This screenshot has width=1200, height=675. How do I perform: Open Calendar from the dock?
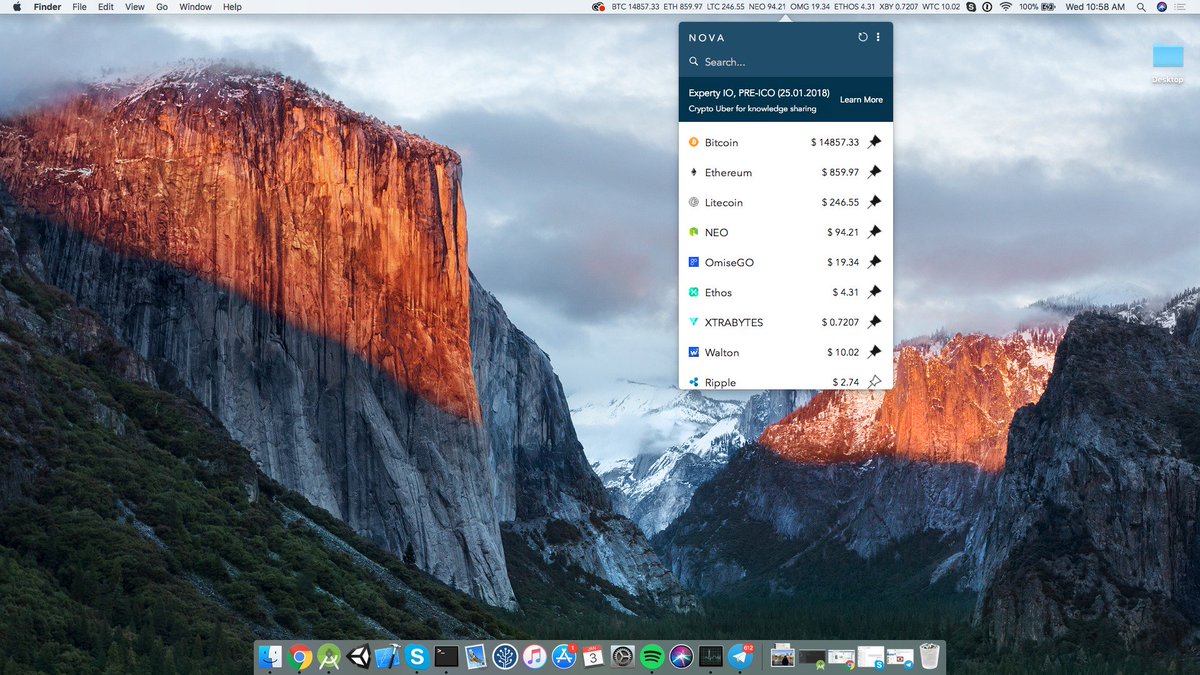tap(593, 656)
